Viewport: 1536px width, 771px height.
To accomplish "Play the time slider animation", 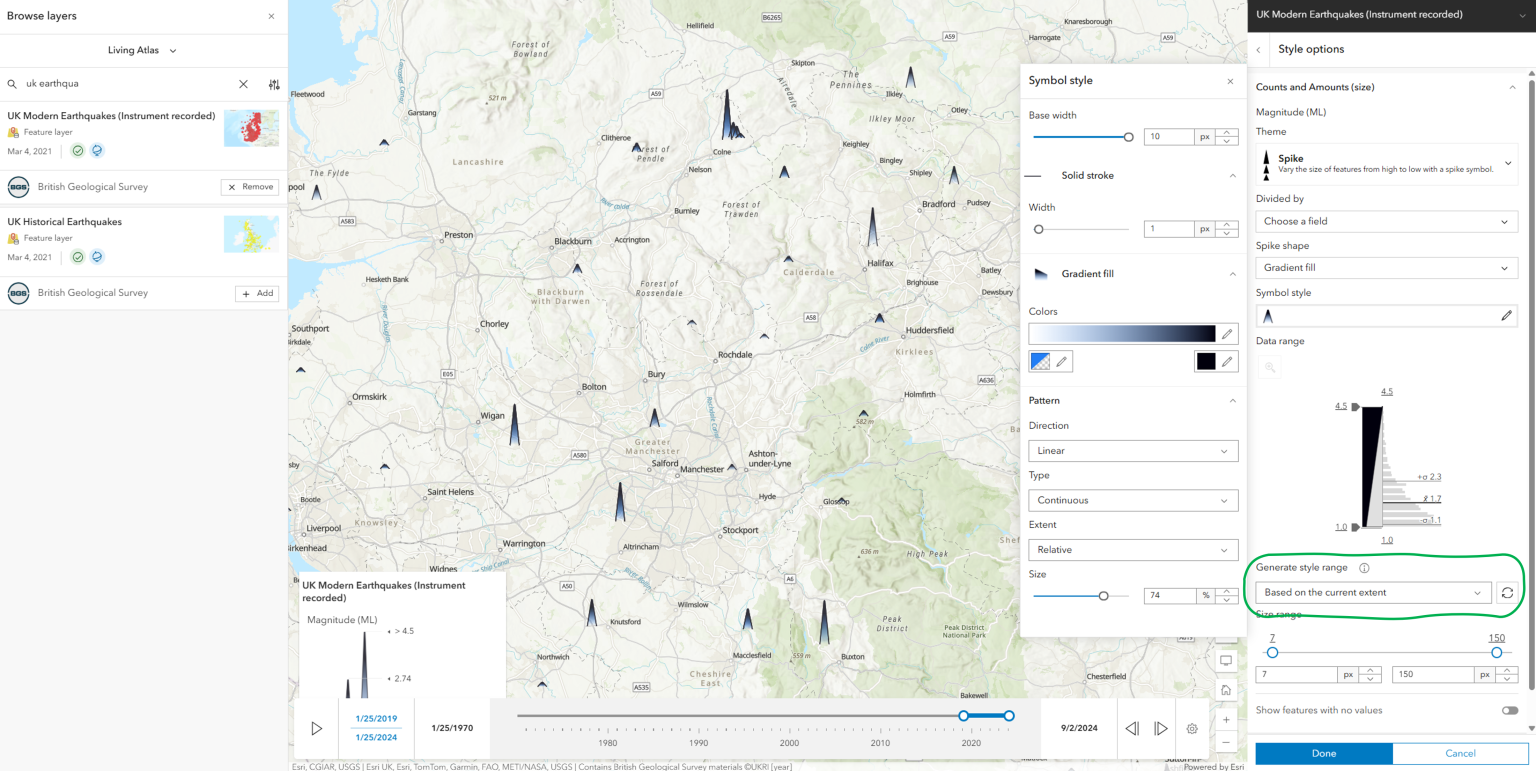I will (317, 728).
